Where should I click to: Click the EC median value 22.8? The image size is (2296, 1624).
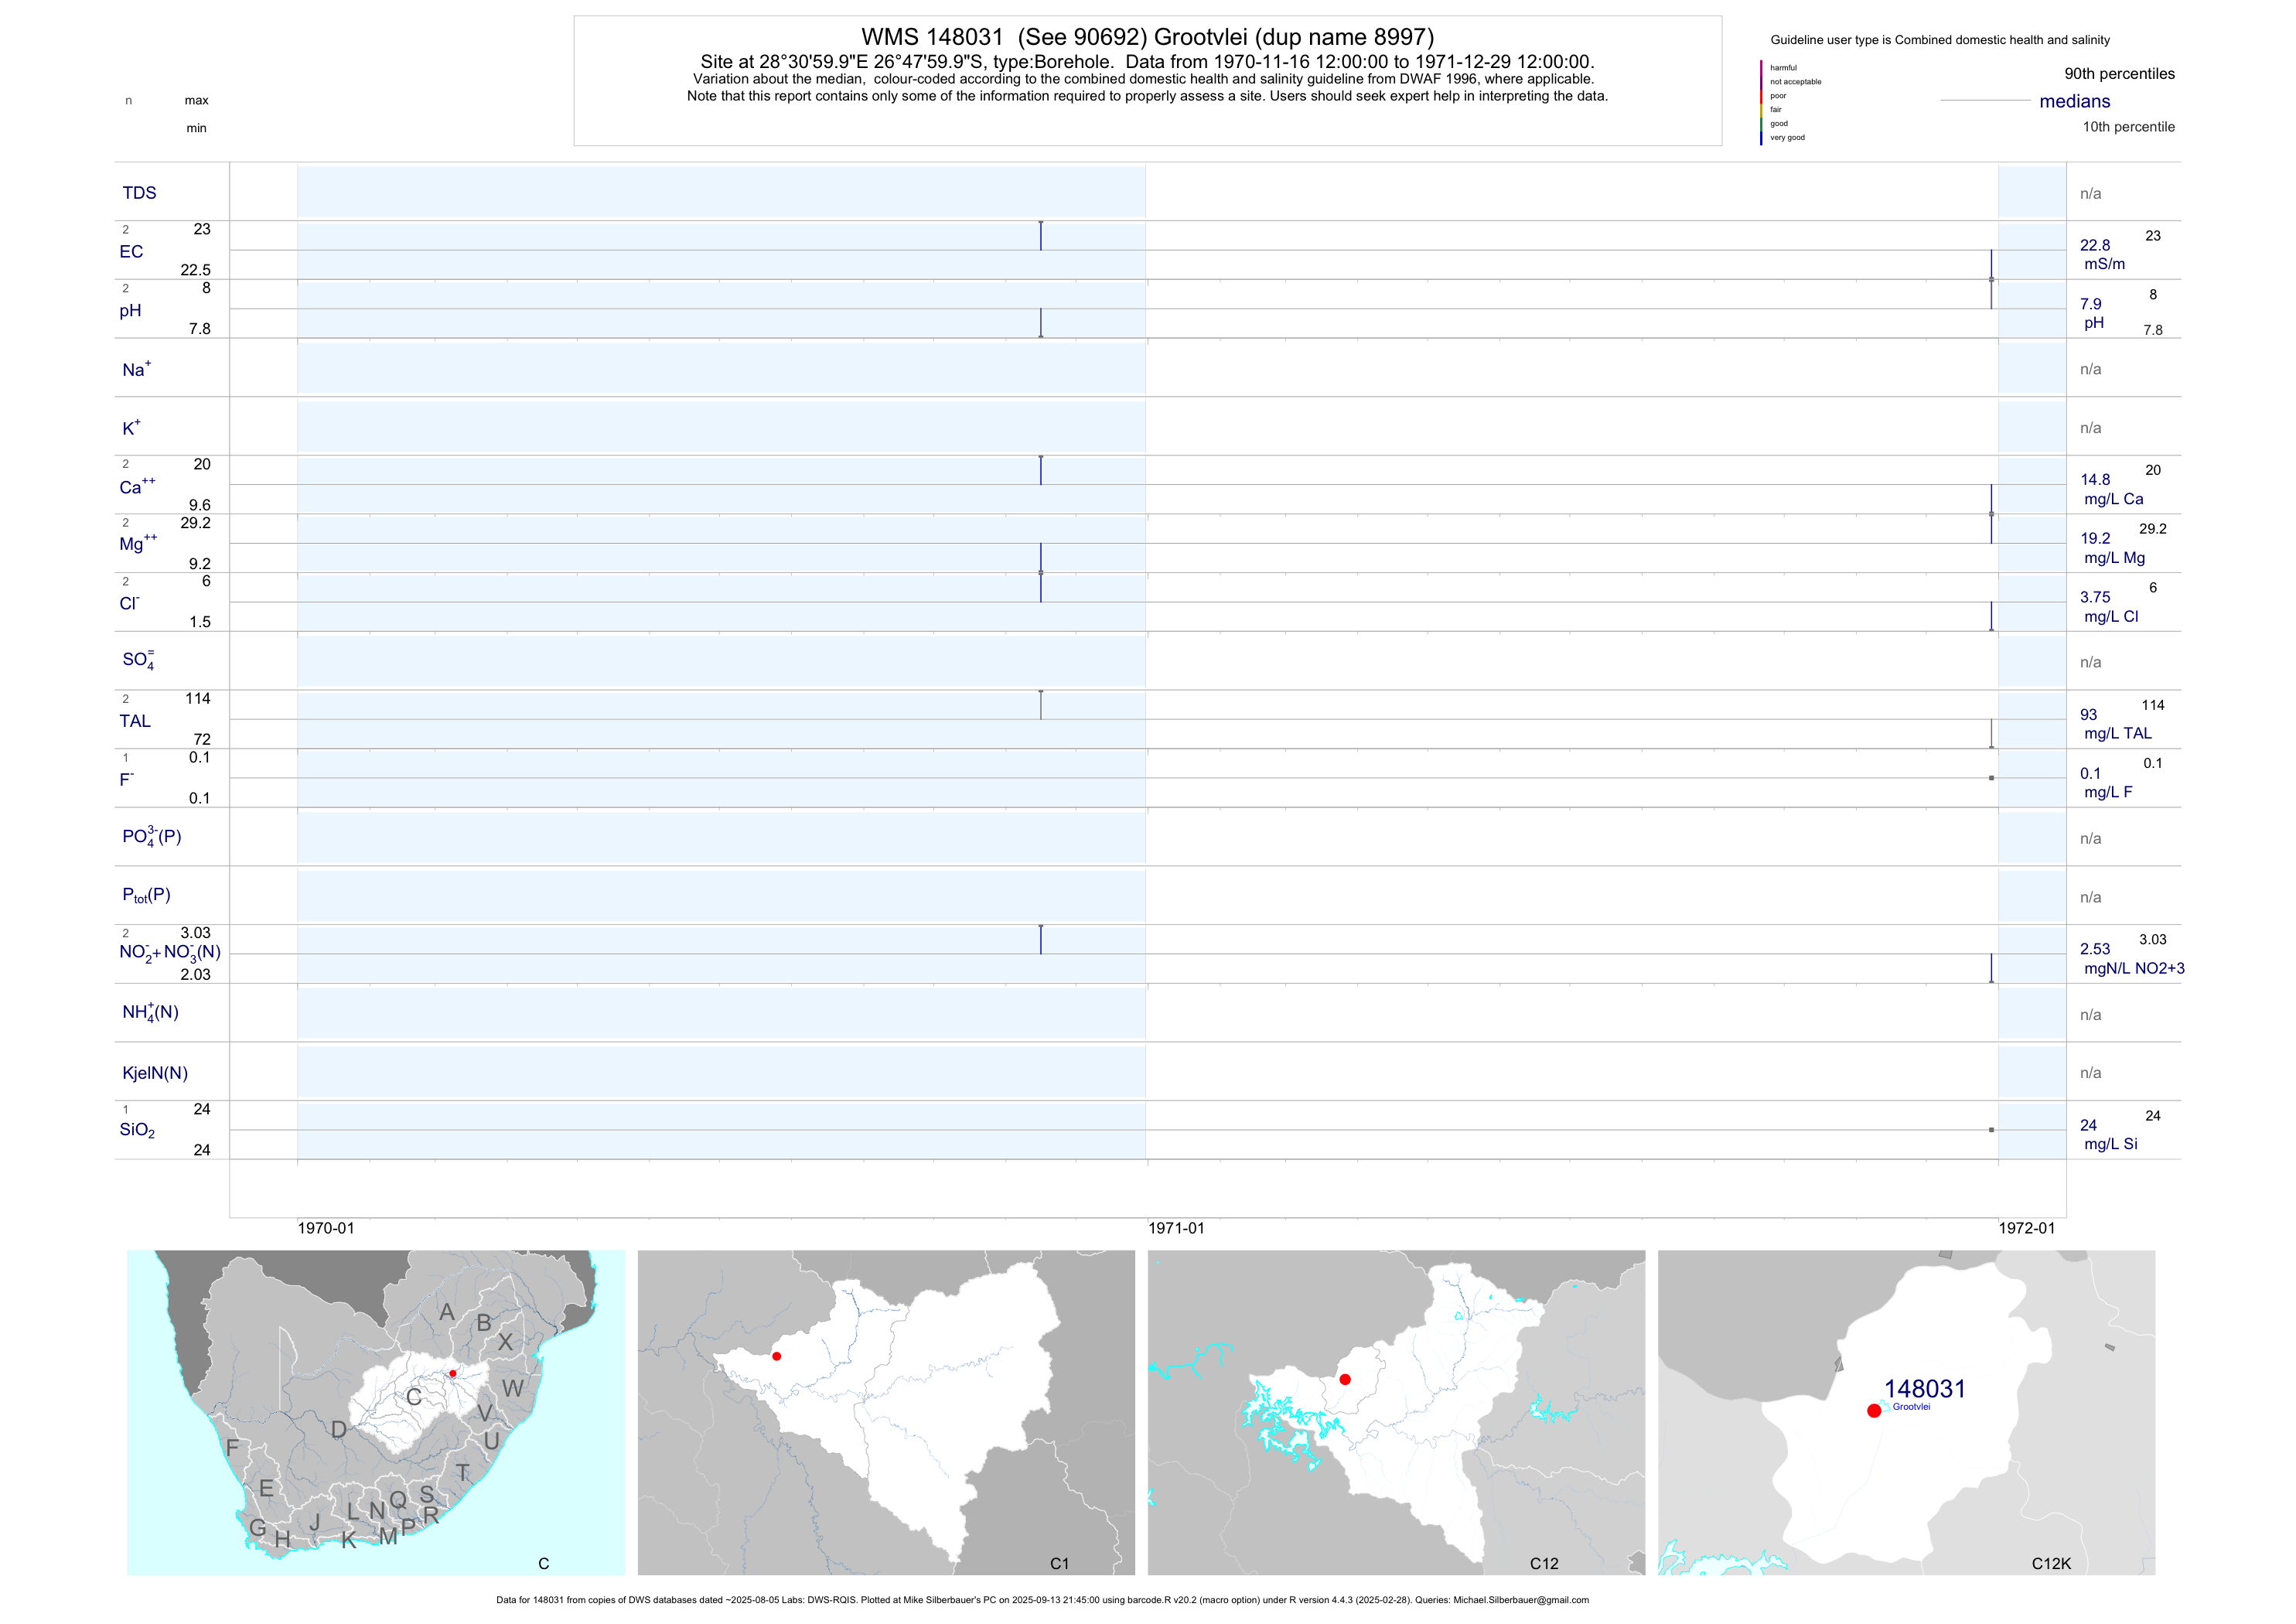(x=2095, y=245)
